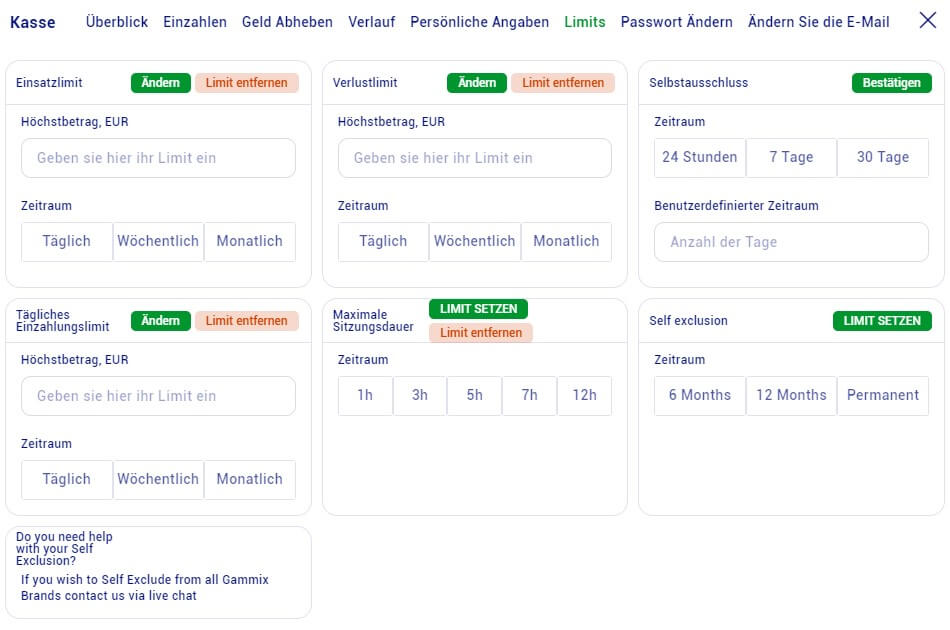The height and width of the screenshot is (630, 950).
Task: Click LIMIT SETZEN for Self exclusion
Action: pos(882,321)
